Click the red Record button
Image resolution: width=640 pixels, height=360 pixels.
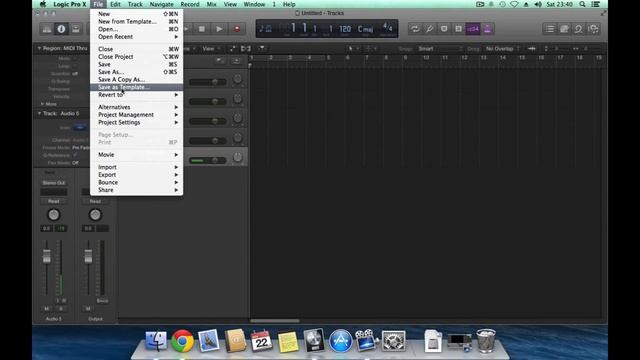pos(237,29)
